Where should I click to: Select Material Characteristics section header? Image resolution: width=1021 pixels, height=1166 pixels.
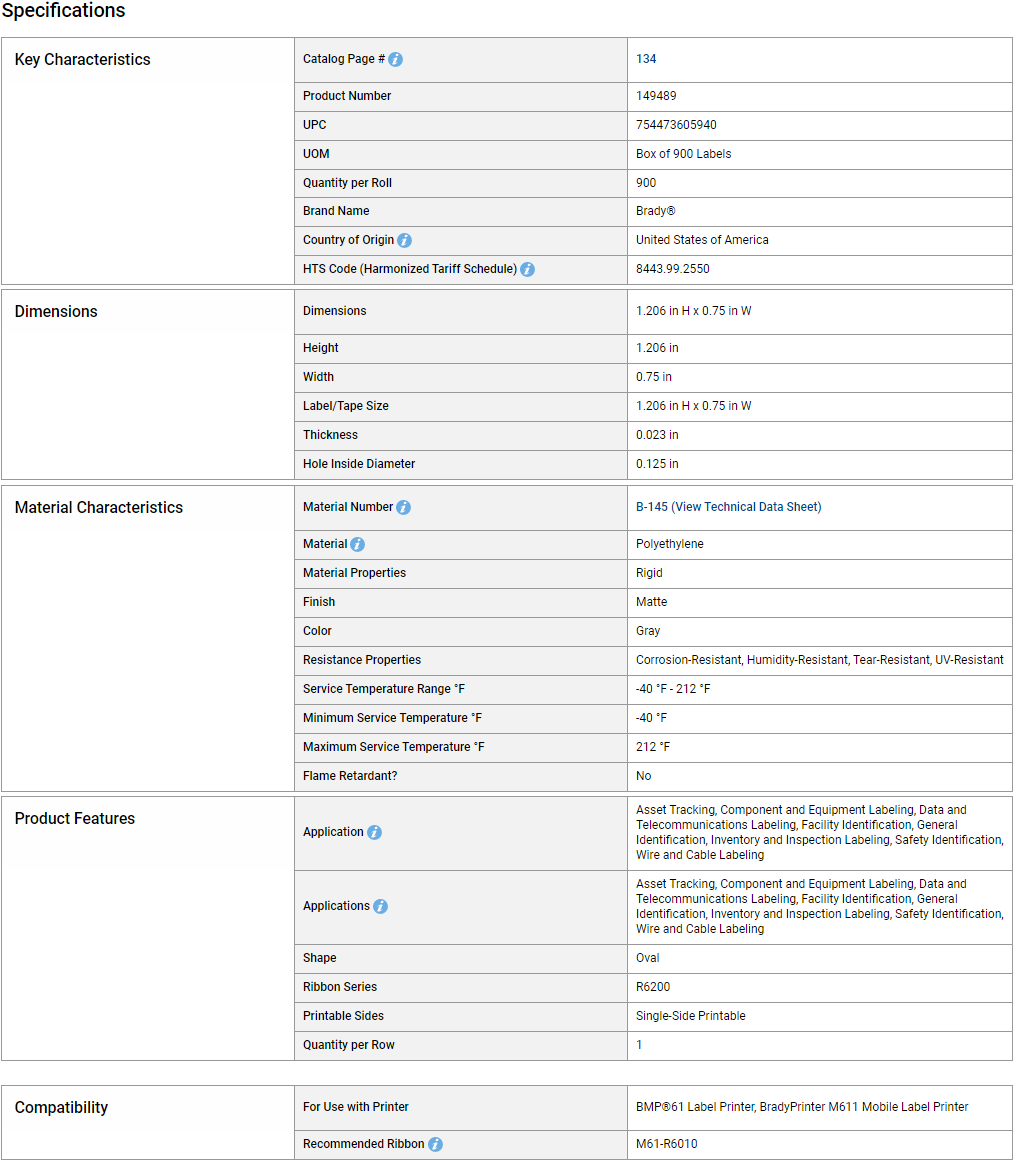click(99, 507)
